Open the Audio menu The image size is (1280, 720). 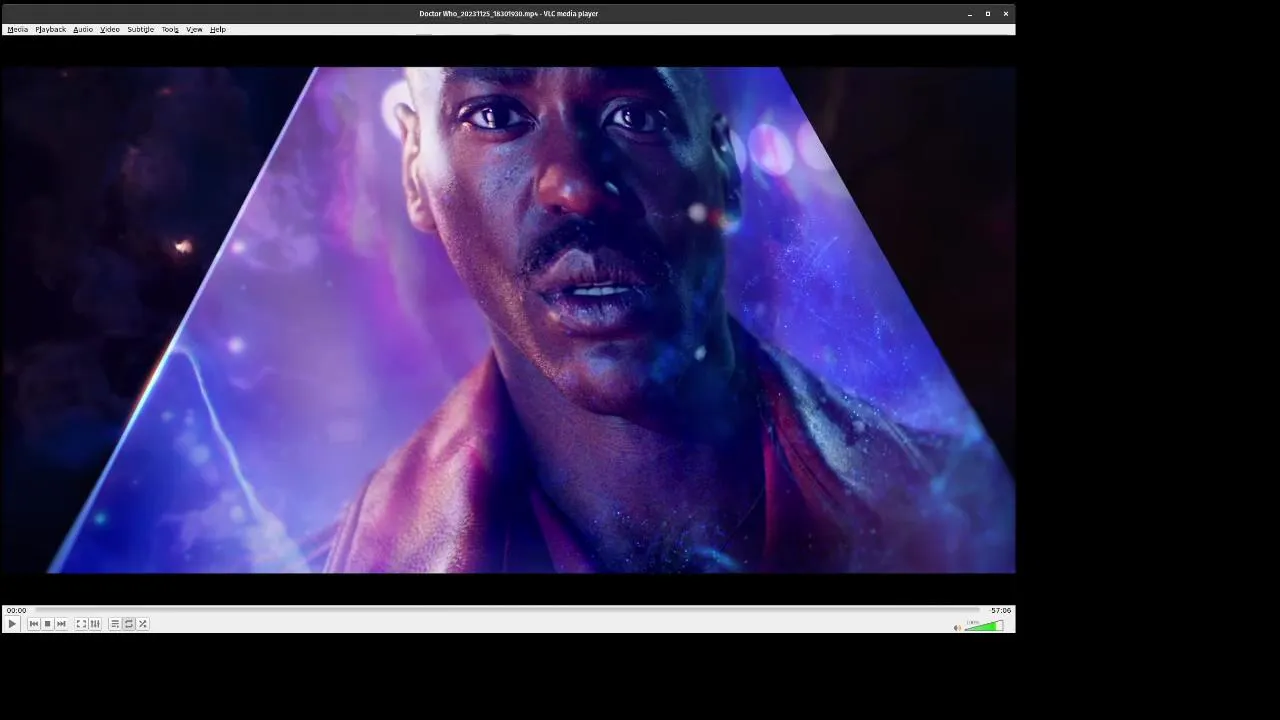click(x=83, y=29)
